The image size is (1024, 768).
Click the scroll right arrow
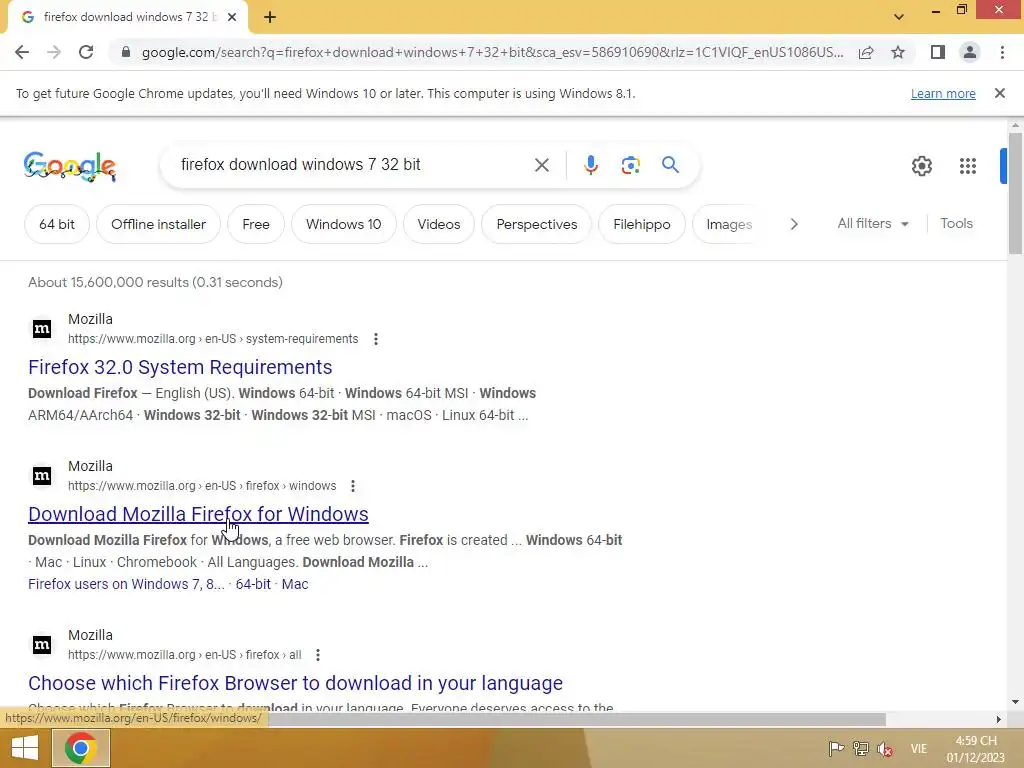coord(998,719)
